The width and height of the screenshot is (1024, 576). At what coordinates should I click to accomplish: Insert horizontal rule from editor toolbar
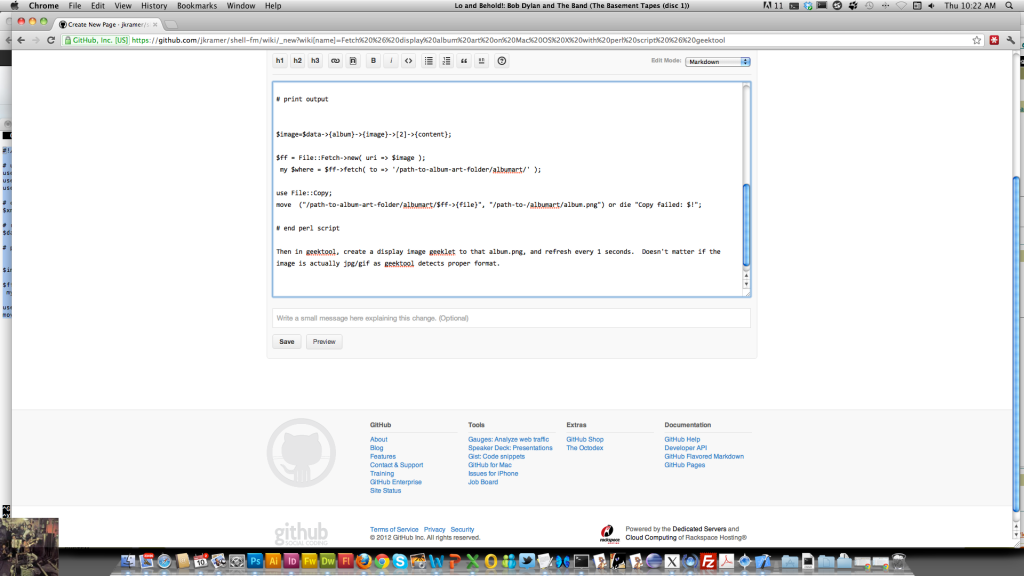point(481,61)
